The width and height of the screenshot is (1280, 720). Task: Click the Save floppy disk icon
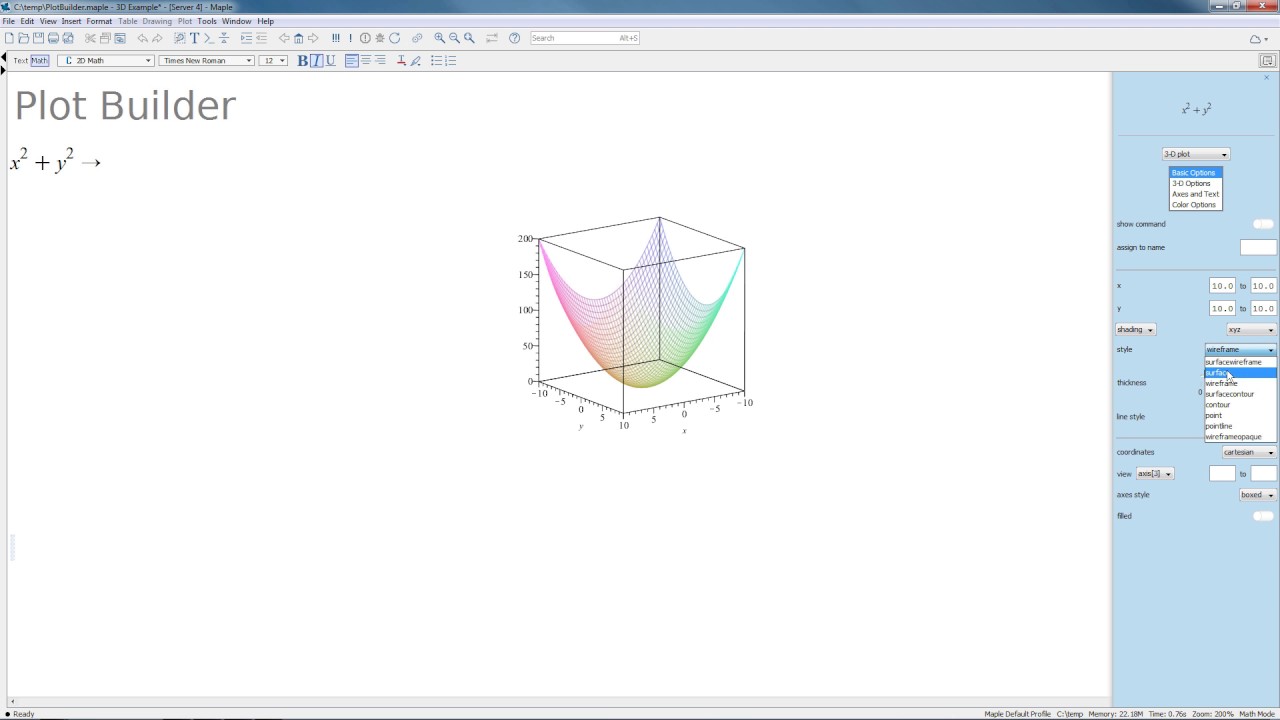38,38
